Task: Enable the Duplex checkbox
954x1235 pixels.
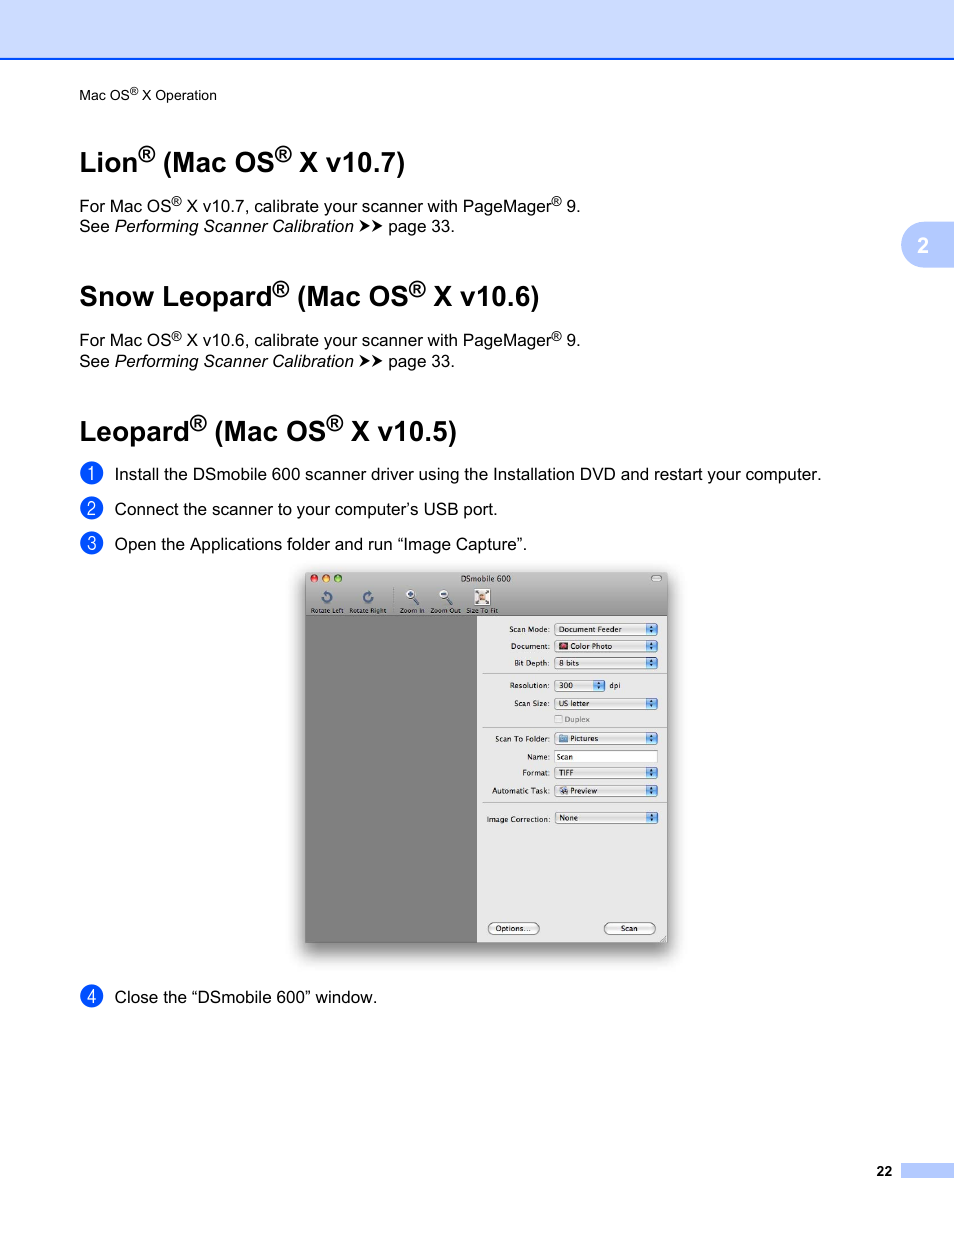Action: coord(558,719)
